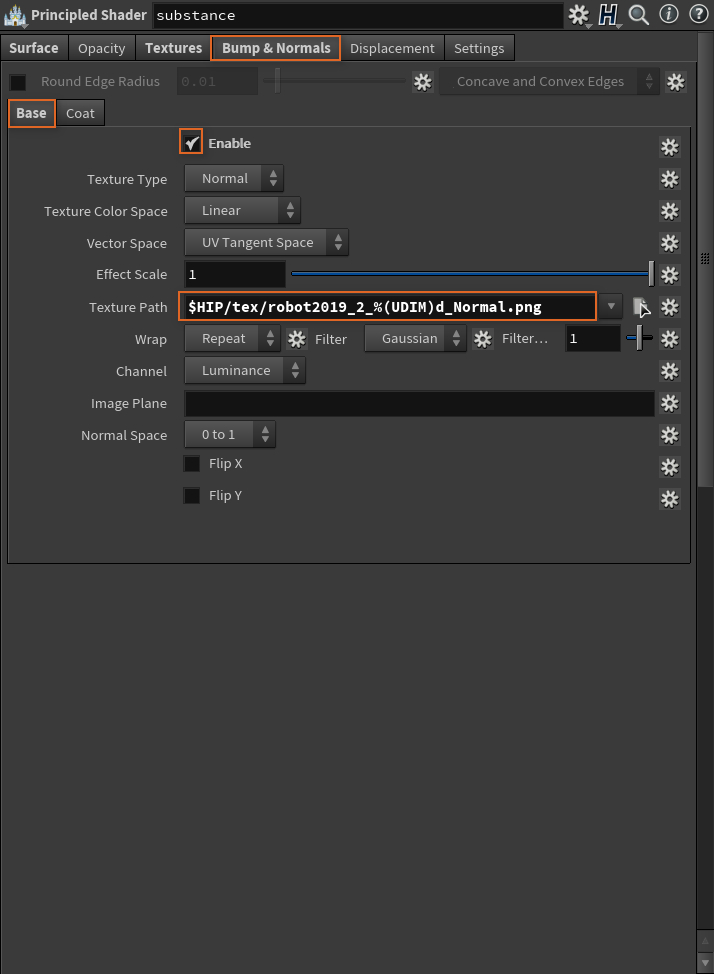Open Vector Space UV Tangent Space dropdown
The height and width of the screenshot is (974, 714).
(x=267, y=243)
